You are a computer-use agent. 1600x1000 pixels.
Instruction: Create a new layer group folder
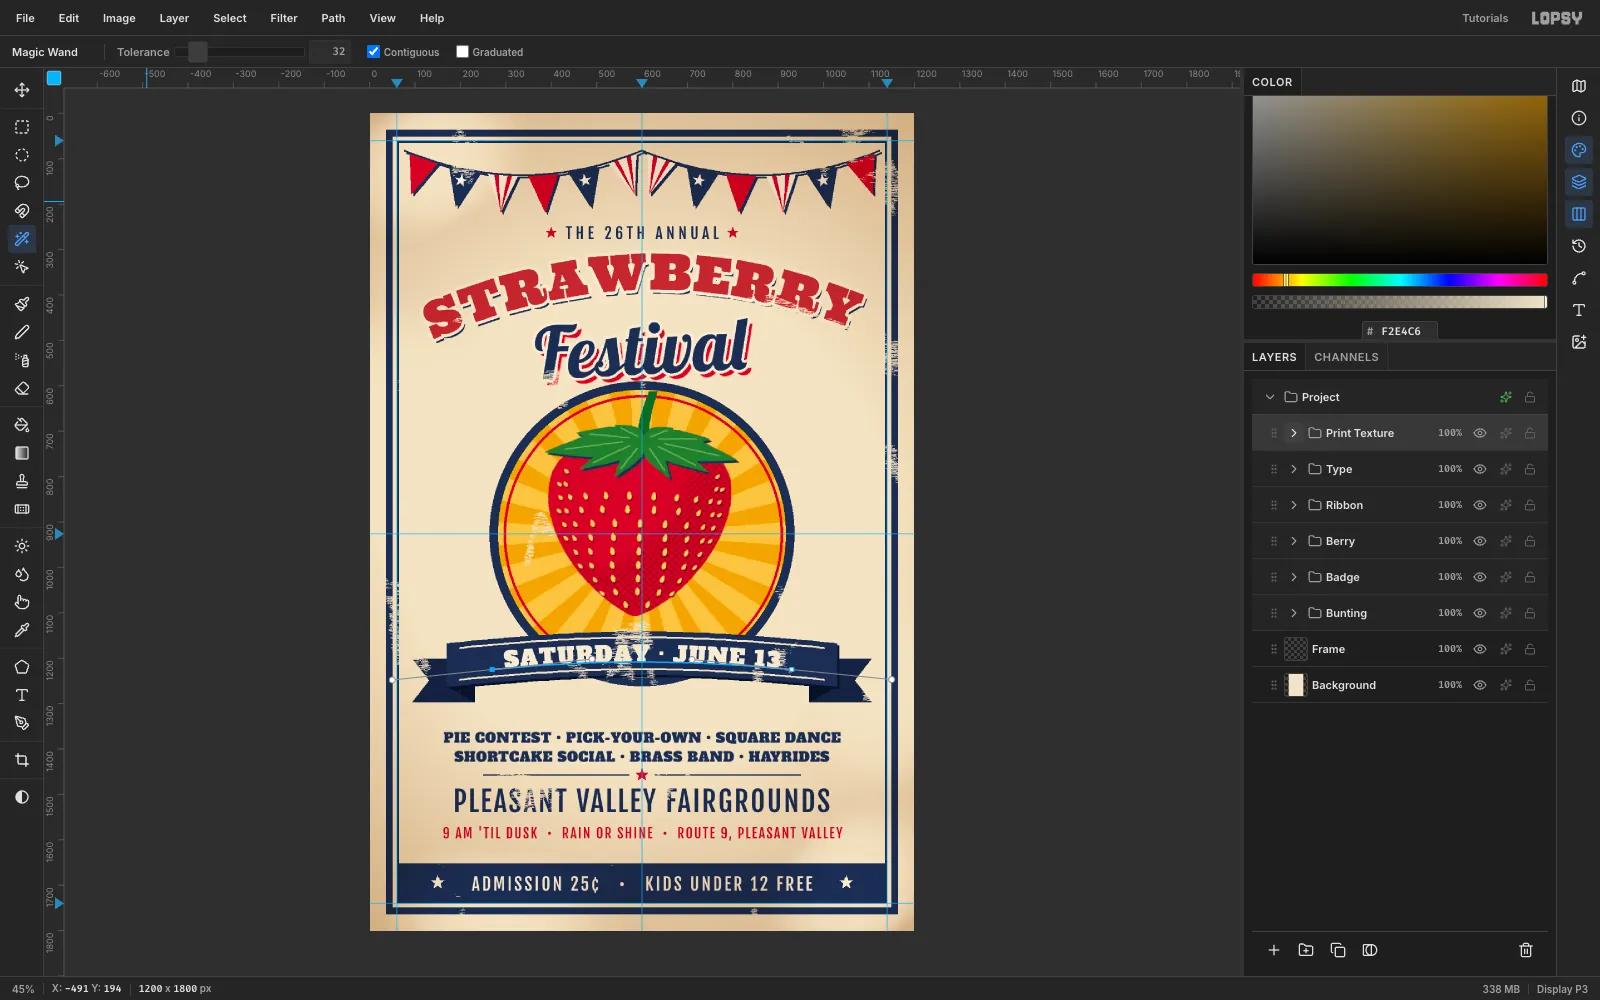(1306, 950)
